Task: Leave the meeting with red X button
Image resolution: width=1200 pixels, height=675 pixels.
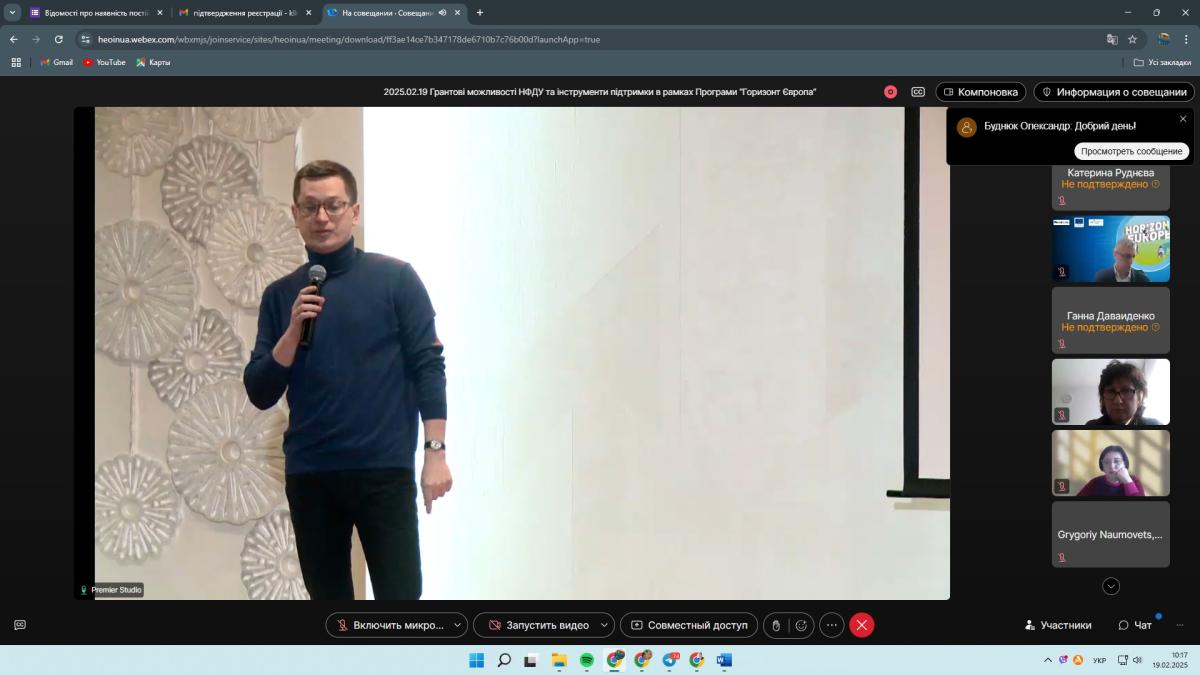Action: coord(862,625)
